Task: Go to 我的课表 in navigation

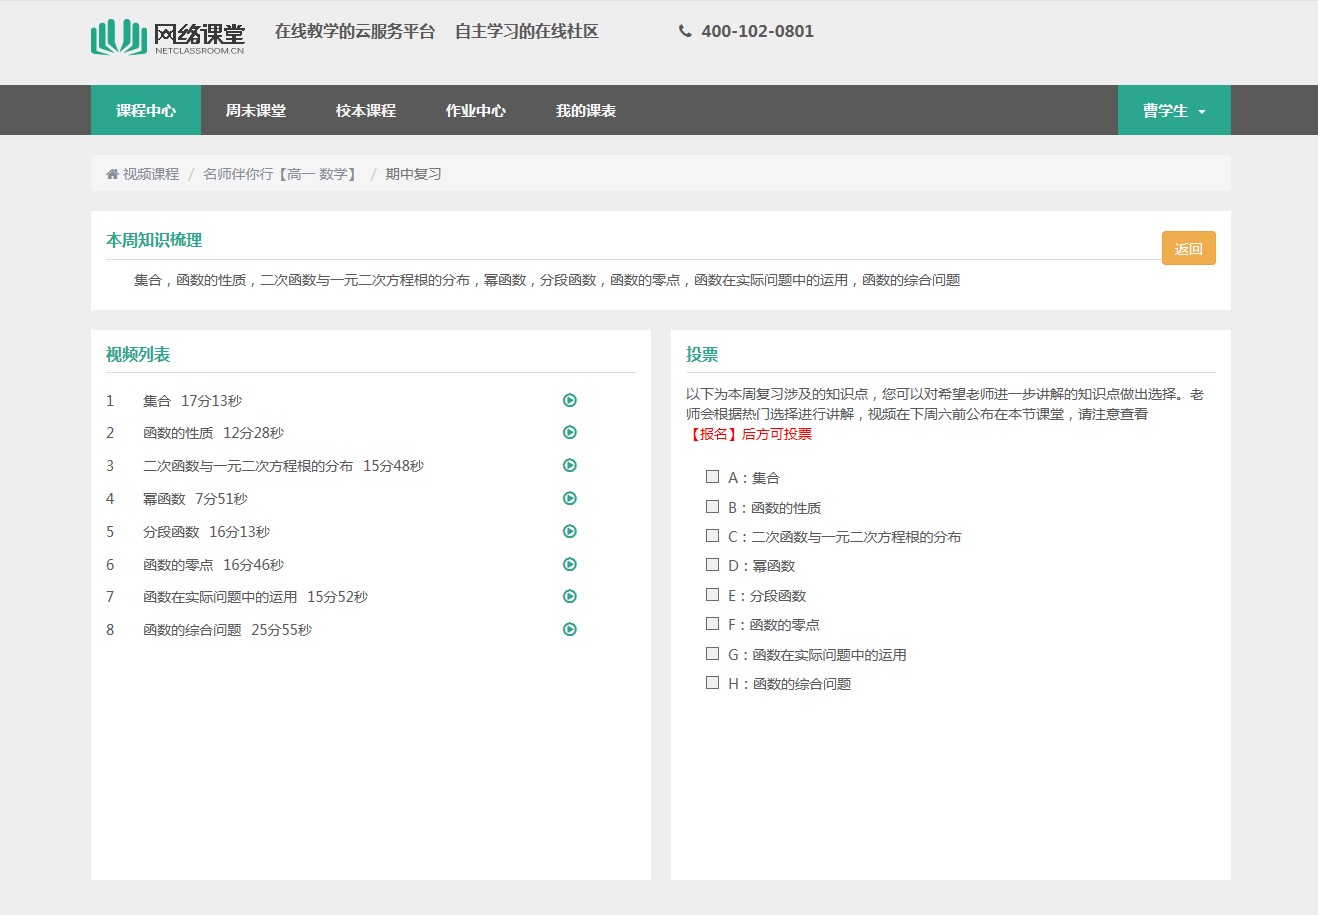Action: [x=585, y=110]
